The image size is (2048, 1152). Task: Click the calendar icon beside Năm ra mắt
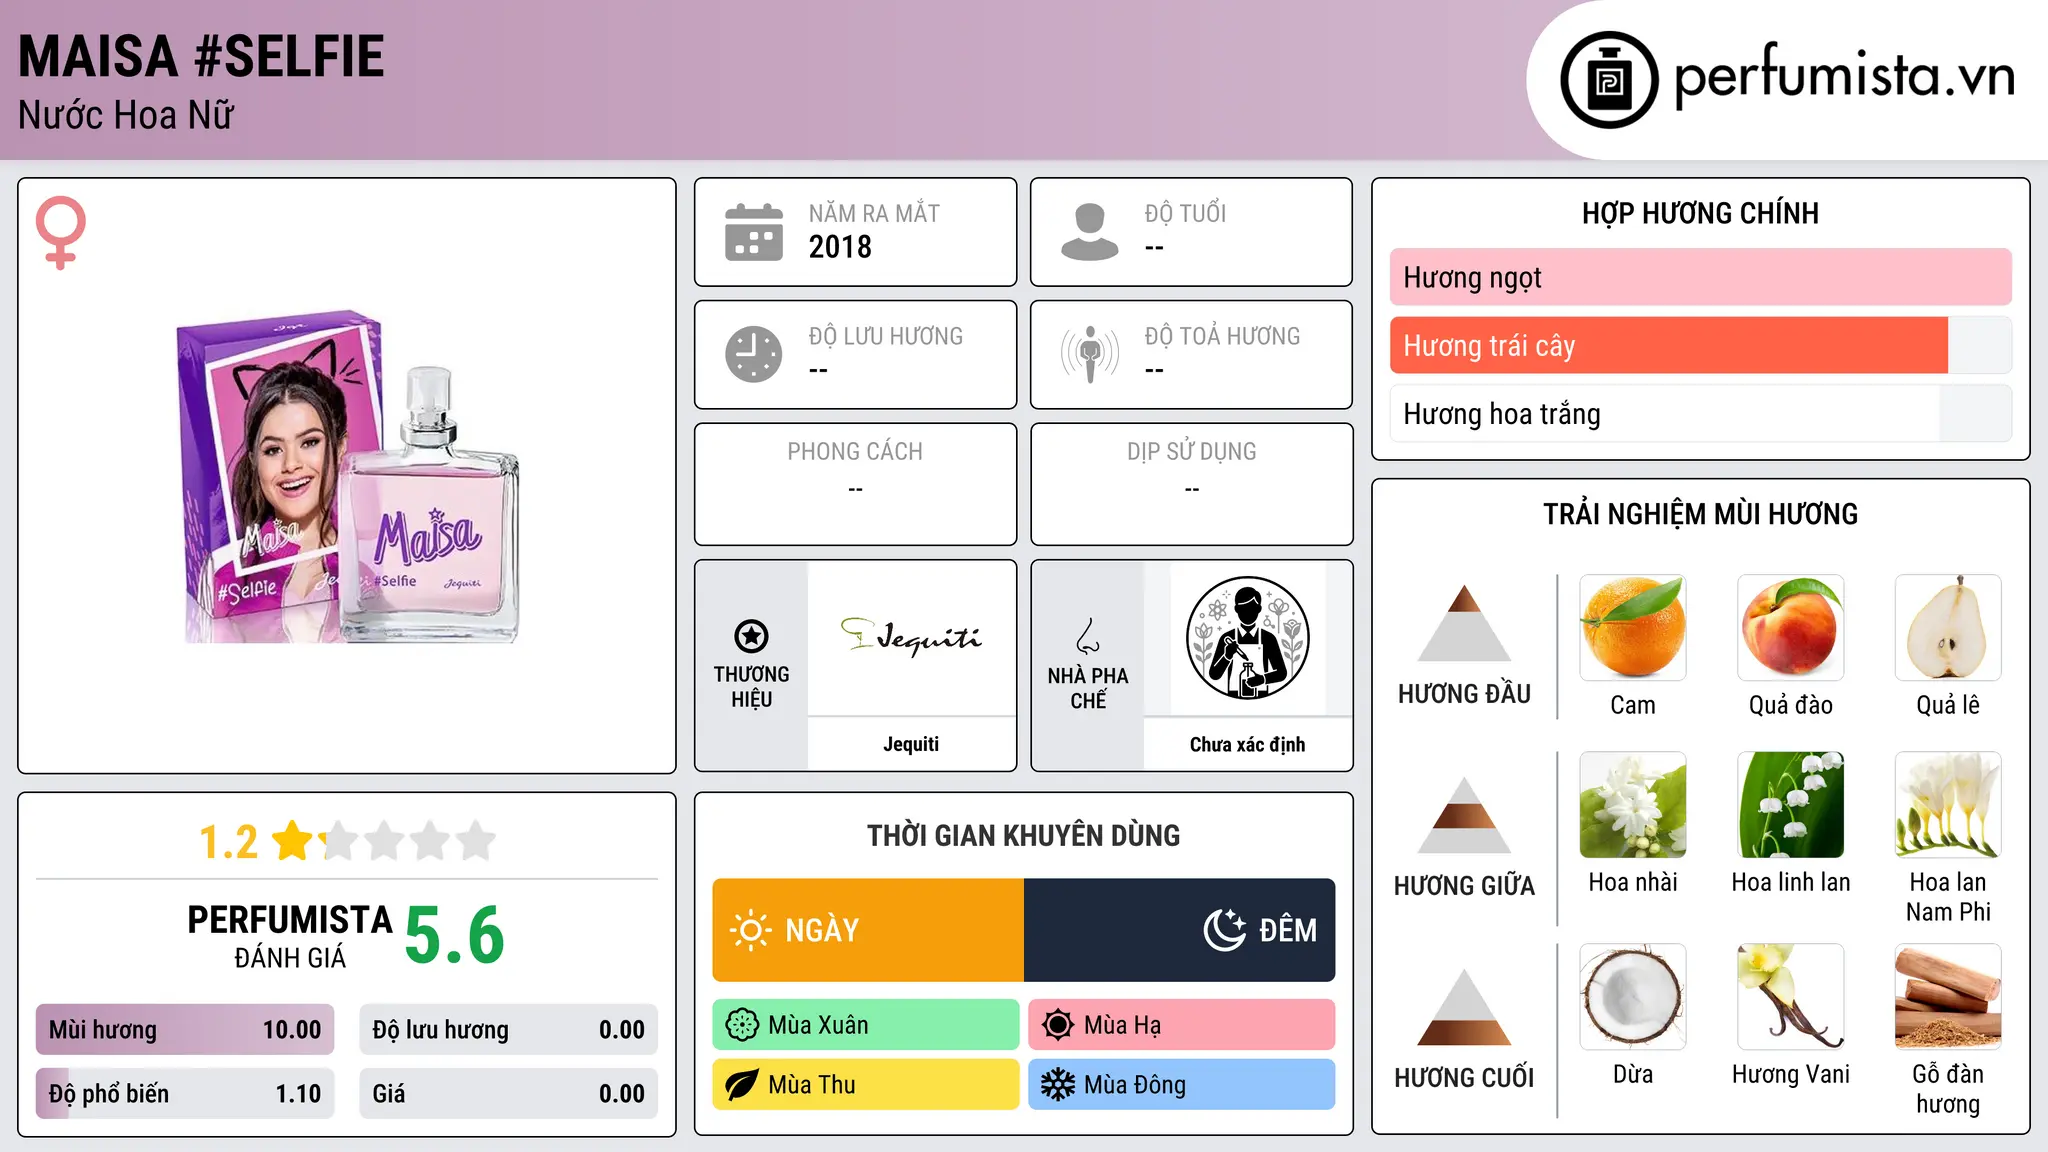[754, 232]
